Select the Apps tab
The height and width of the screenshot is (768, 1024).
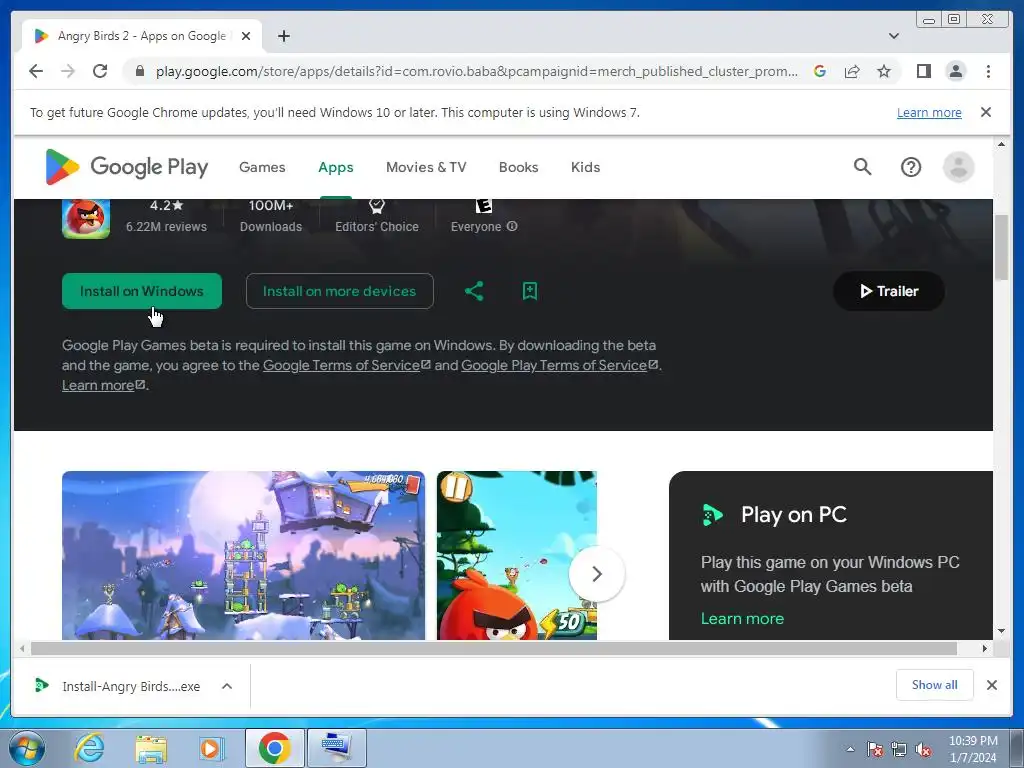[x=336, y=167]
